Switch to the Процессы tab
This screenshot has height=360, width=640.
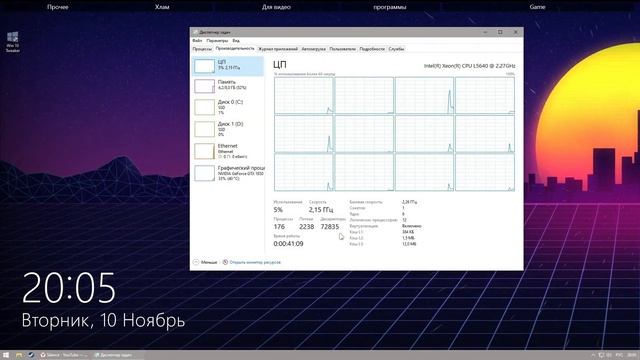tap(202, 49)
